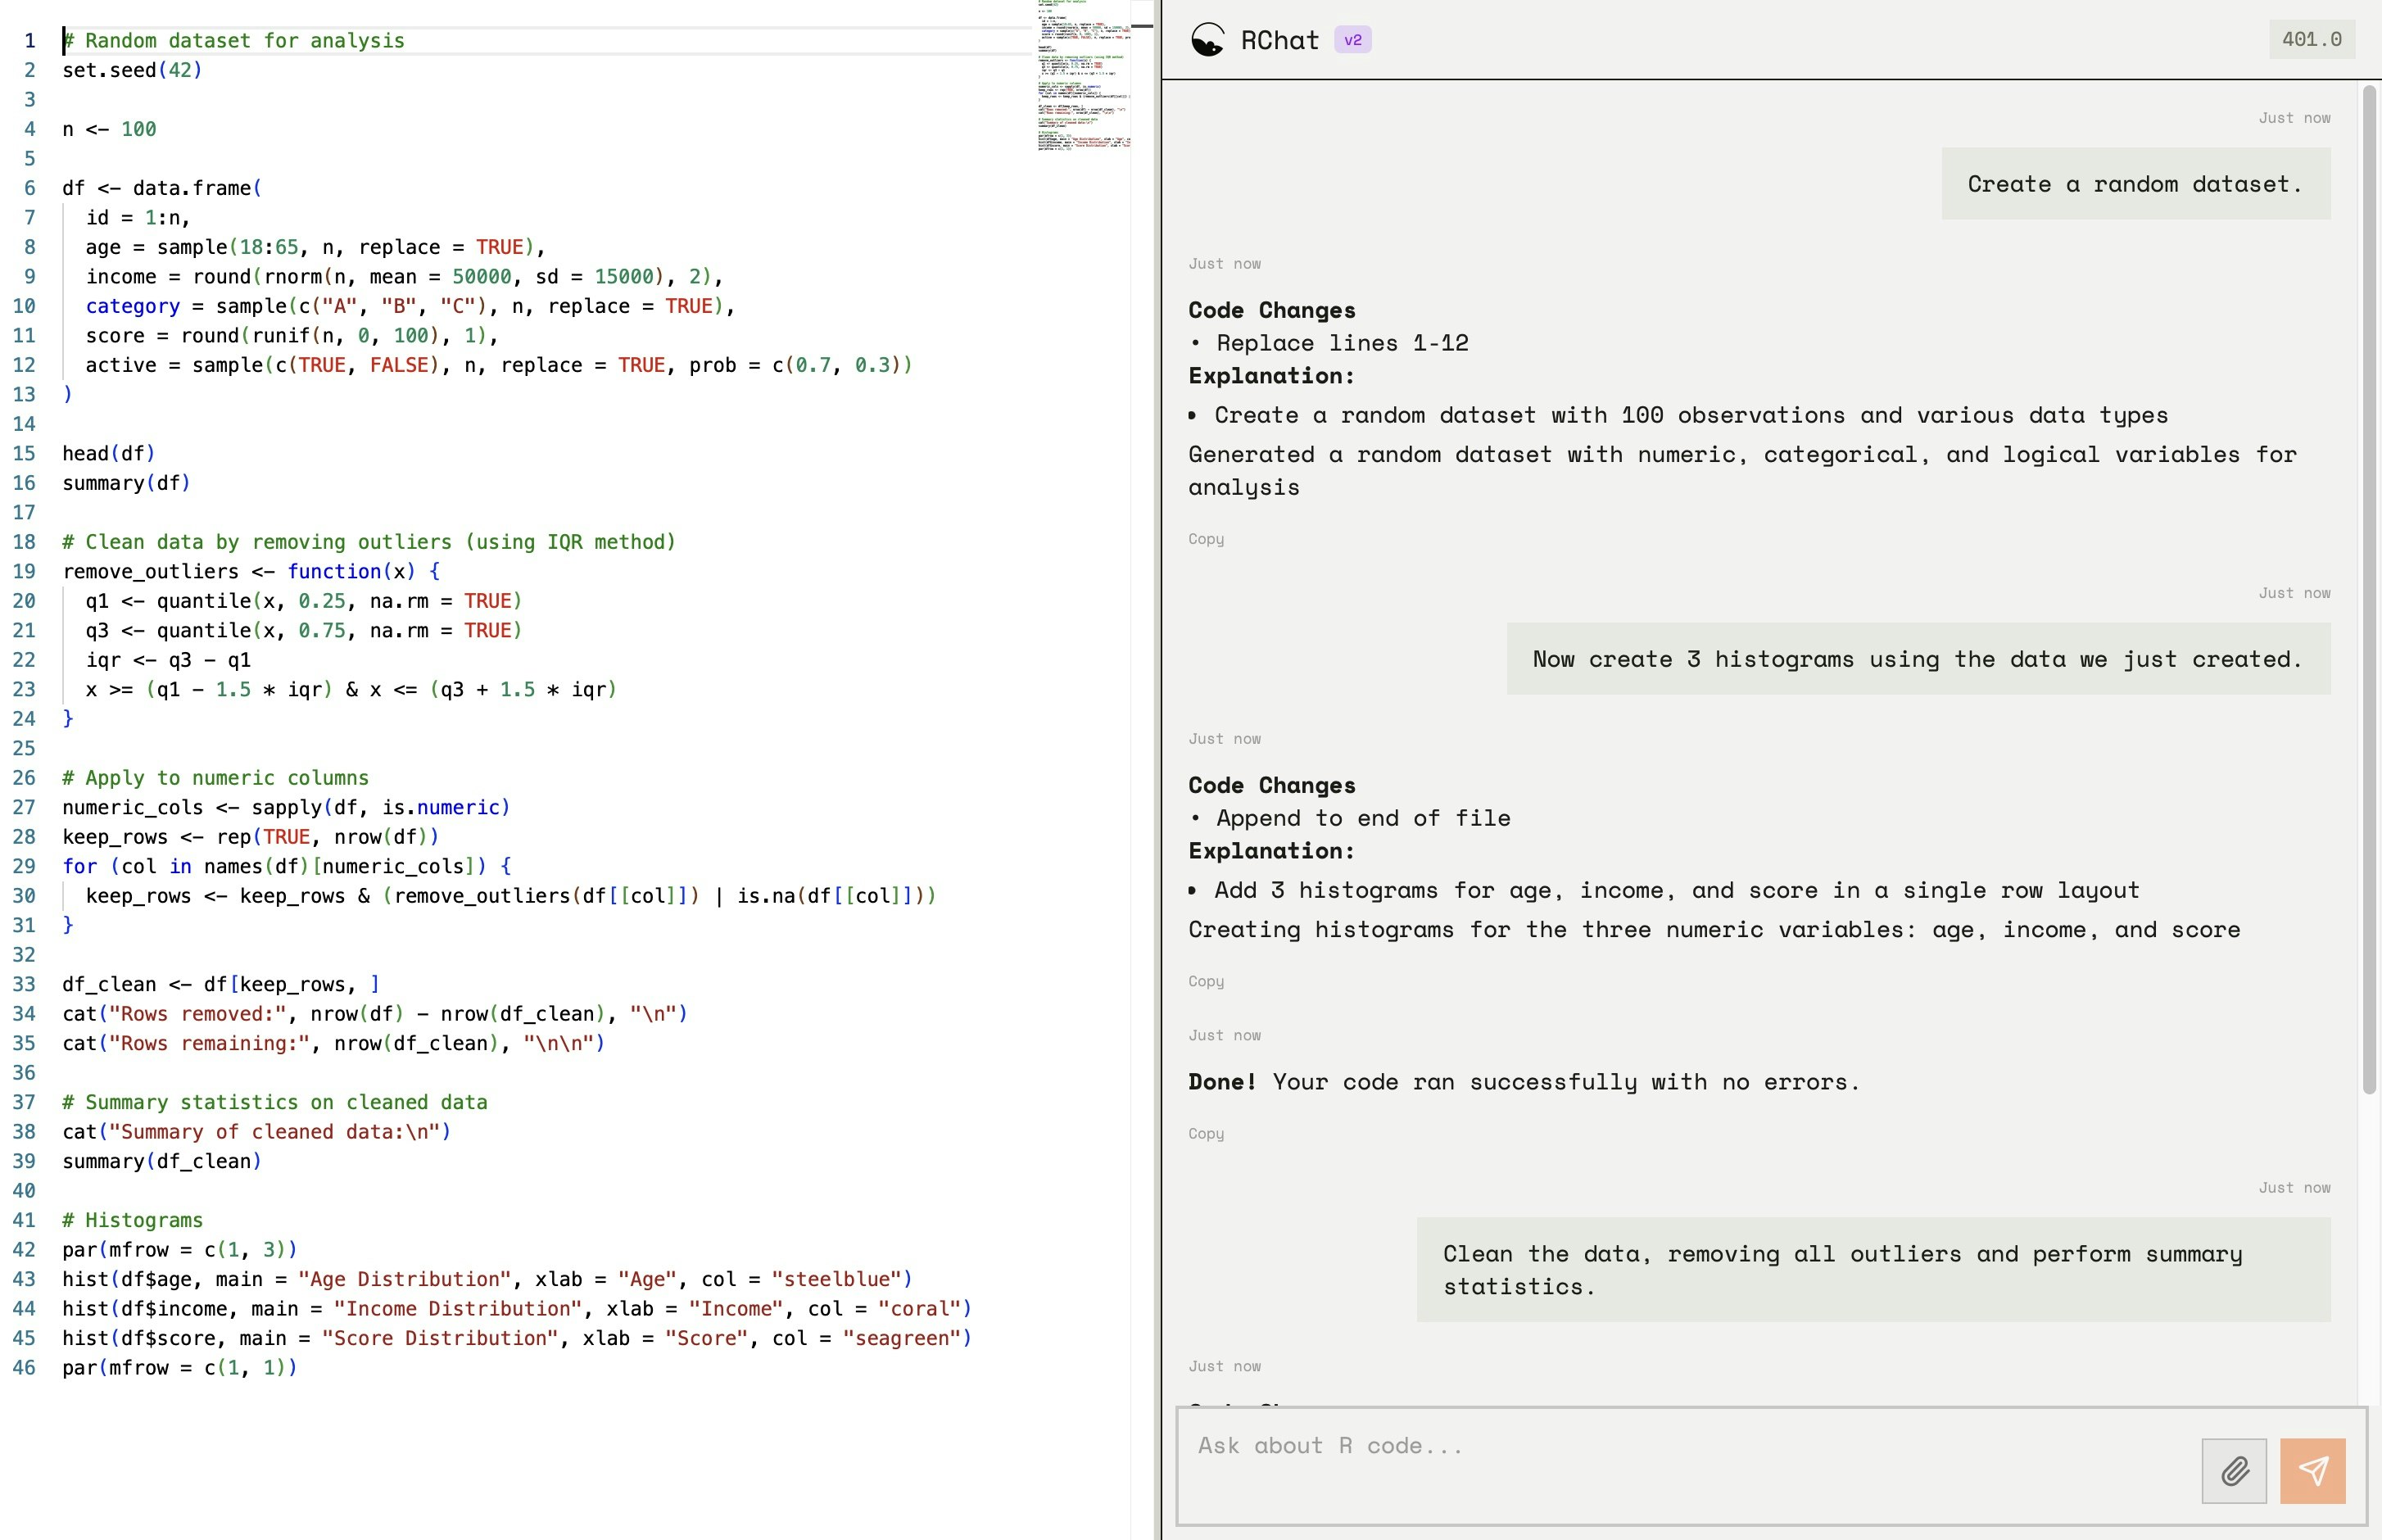2382x1540 pixels.
Task: Send a message with the paper plane icon
Action: [x=2313, y=1471]
